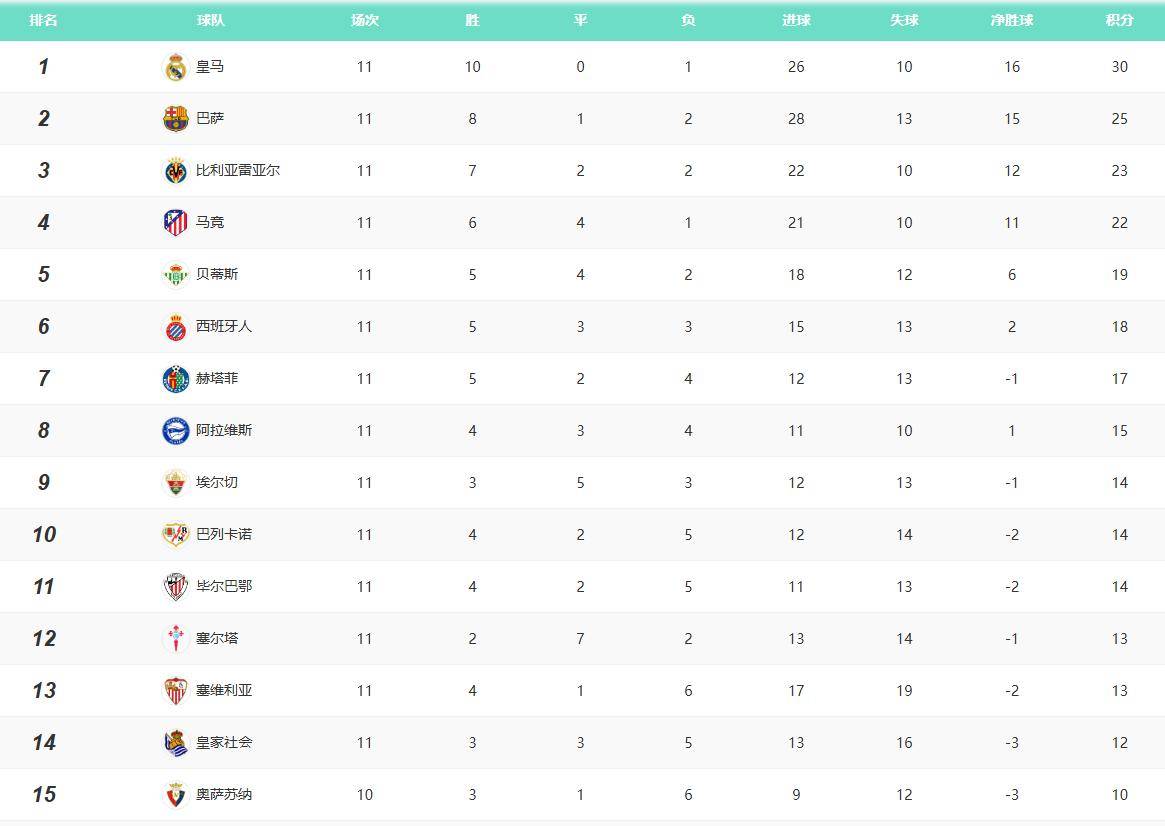Viewport: 1165px width, 826px height.
Task: Click the 进球 column header
Action: tap(796, 20)
